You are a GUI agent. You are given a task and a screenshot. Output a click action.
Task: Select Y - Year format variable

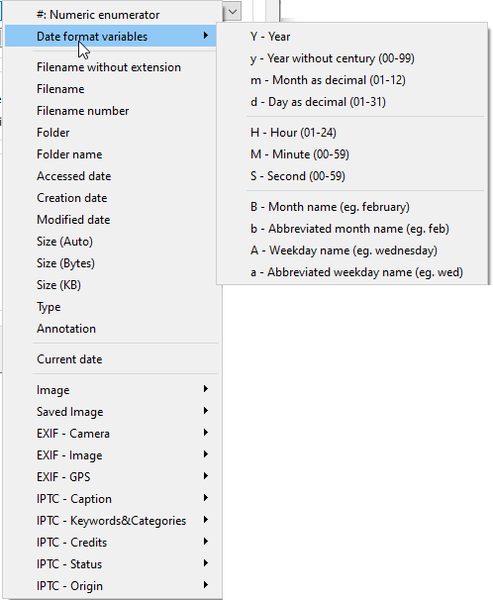coord(353,36)
